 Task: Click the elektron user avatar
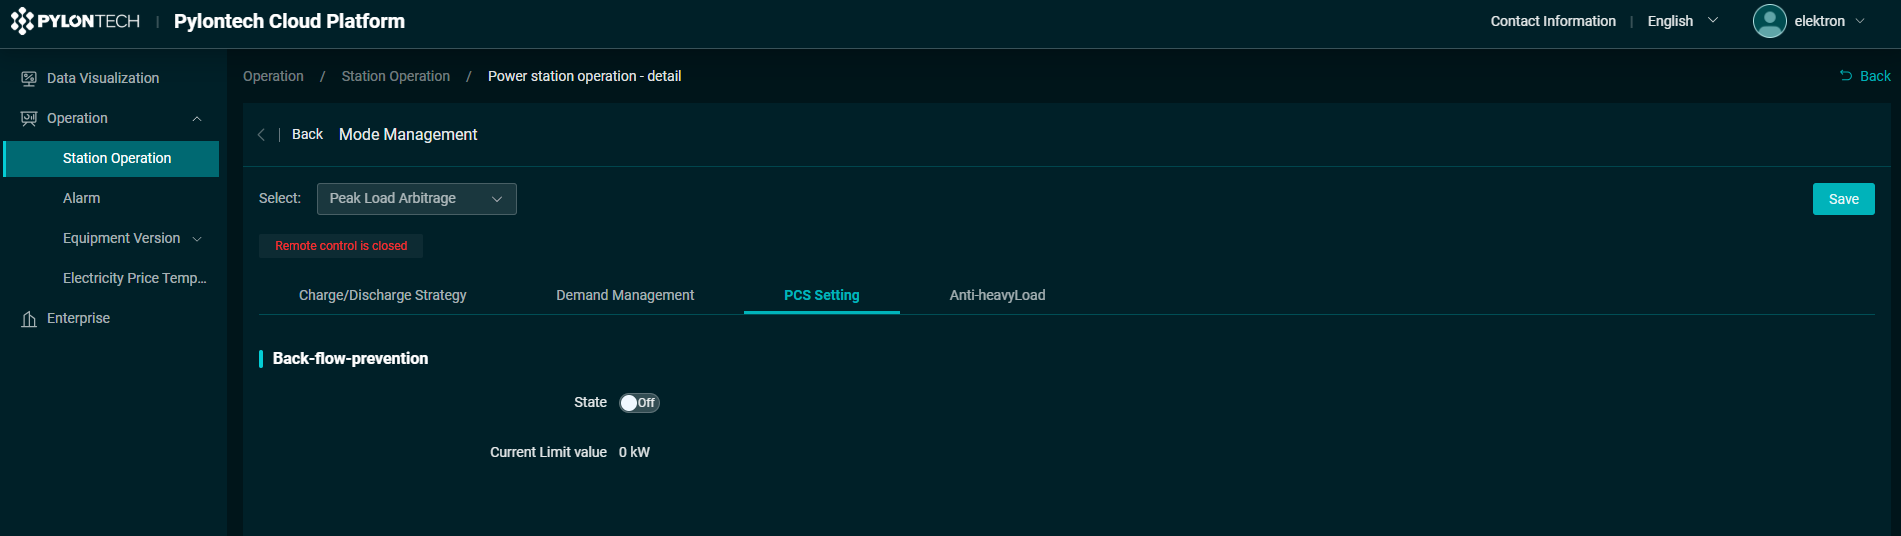[x=1769, y=21]
